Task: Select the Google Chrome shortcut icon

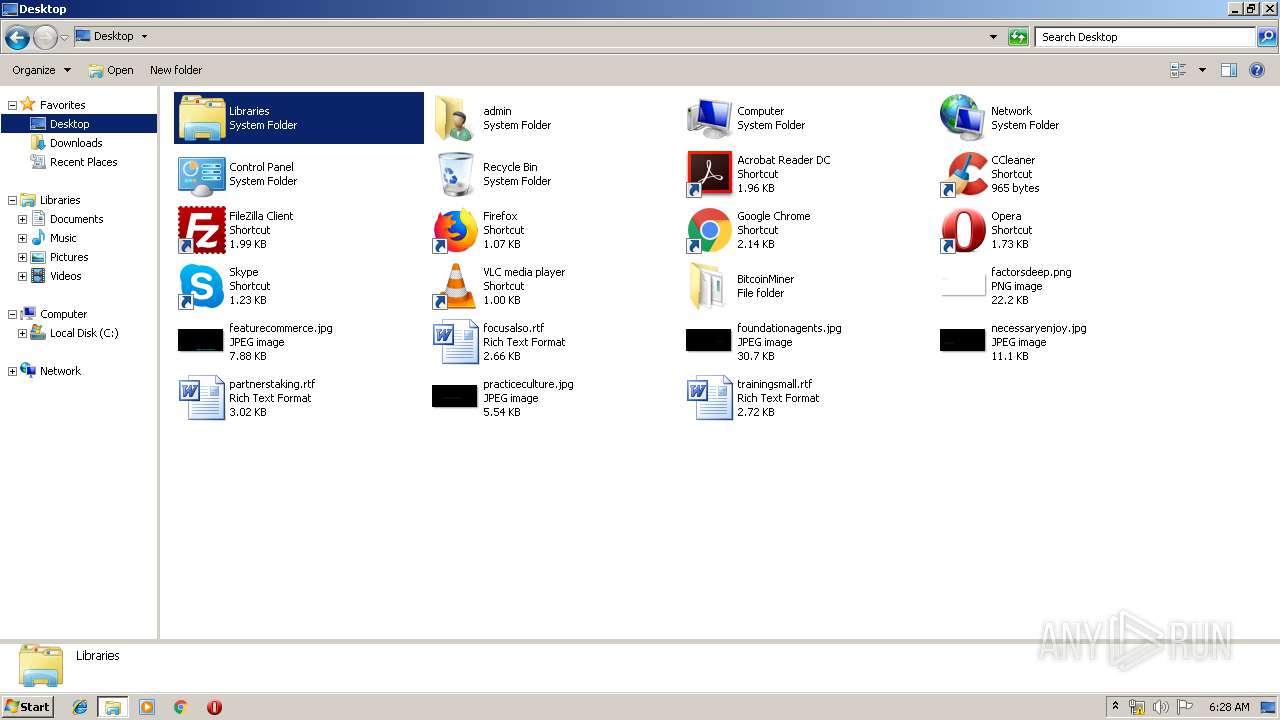Action: coord(709,230)
